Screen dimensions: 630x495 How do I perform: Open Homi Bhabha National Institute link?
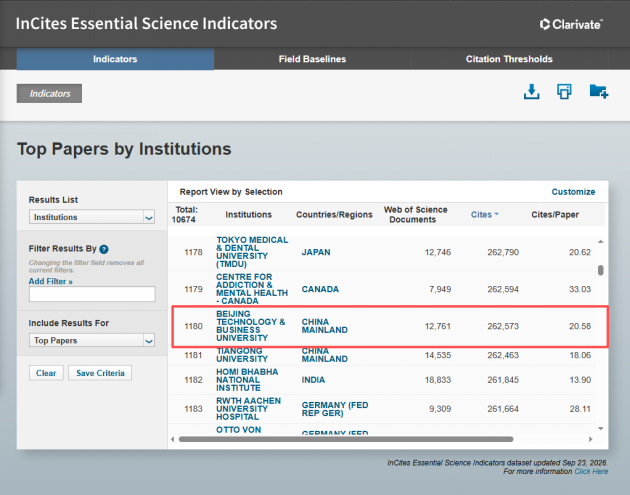coord(247,380)
